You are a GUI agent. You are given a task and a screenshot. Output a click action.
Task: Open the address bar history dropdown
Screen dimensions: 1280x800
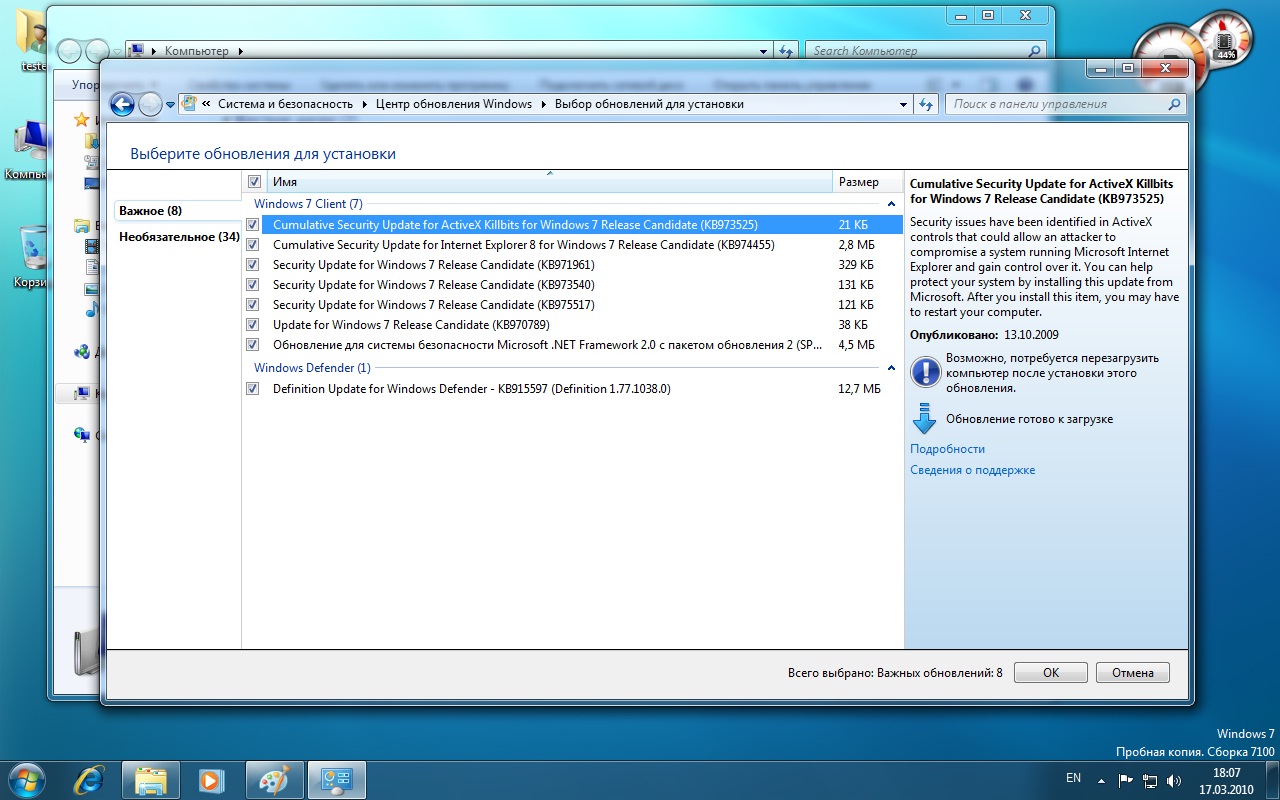coord(902,104)
